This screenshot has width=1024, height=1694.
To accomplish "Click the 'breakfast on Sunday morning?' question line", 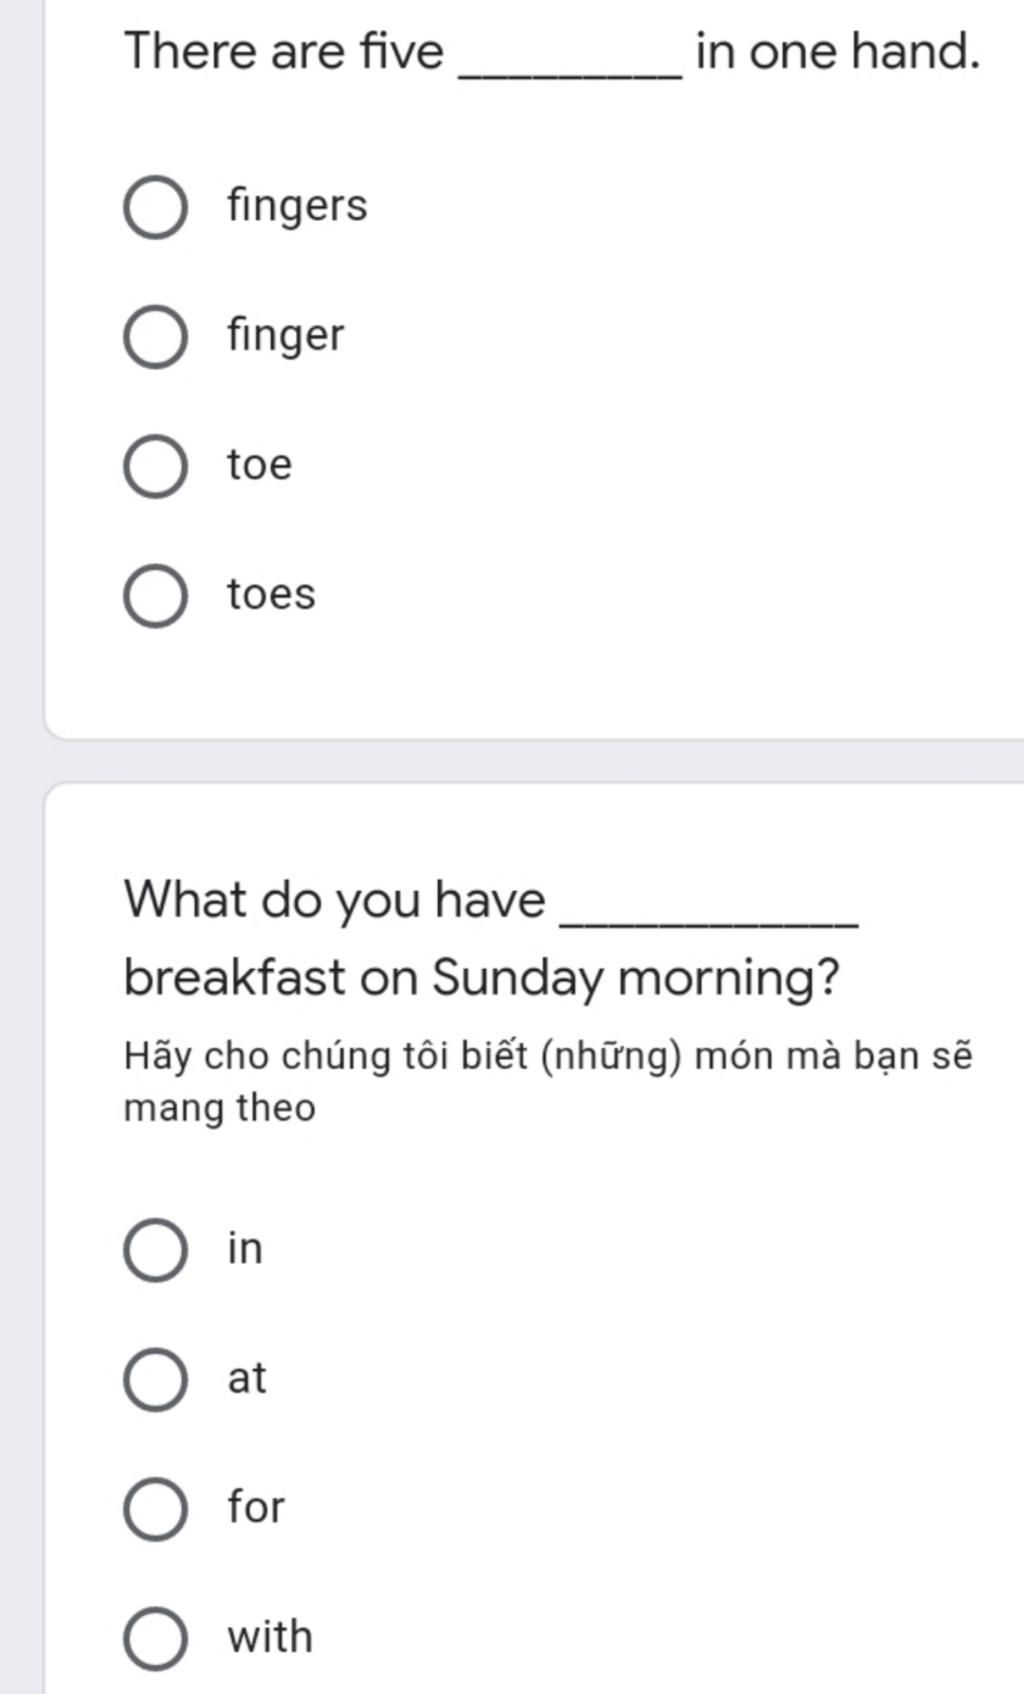I will point(481,977).
